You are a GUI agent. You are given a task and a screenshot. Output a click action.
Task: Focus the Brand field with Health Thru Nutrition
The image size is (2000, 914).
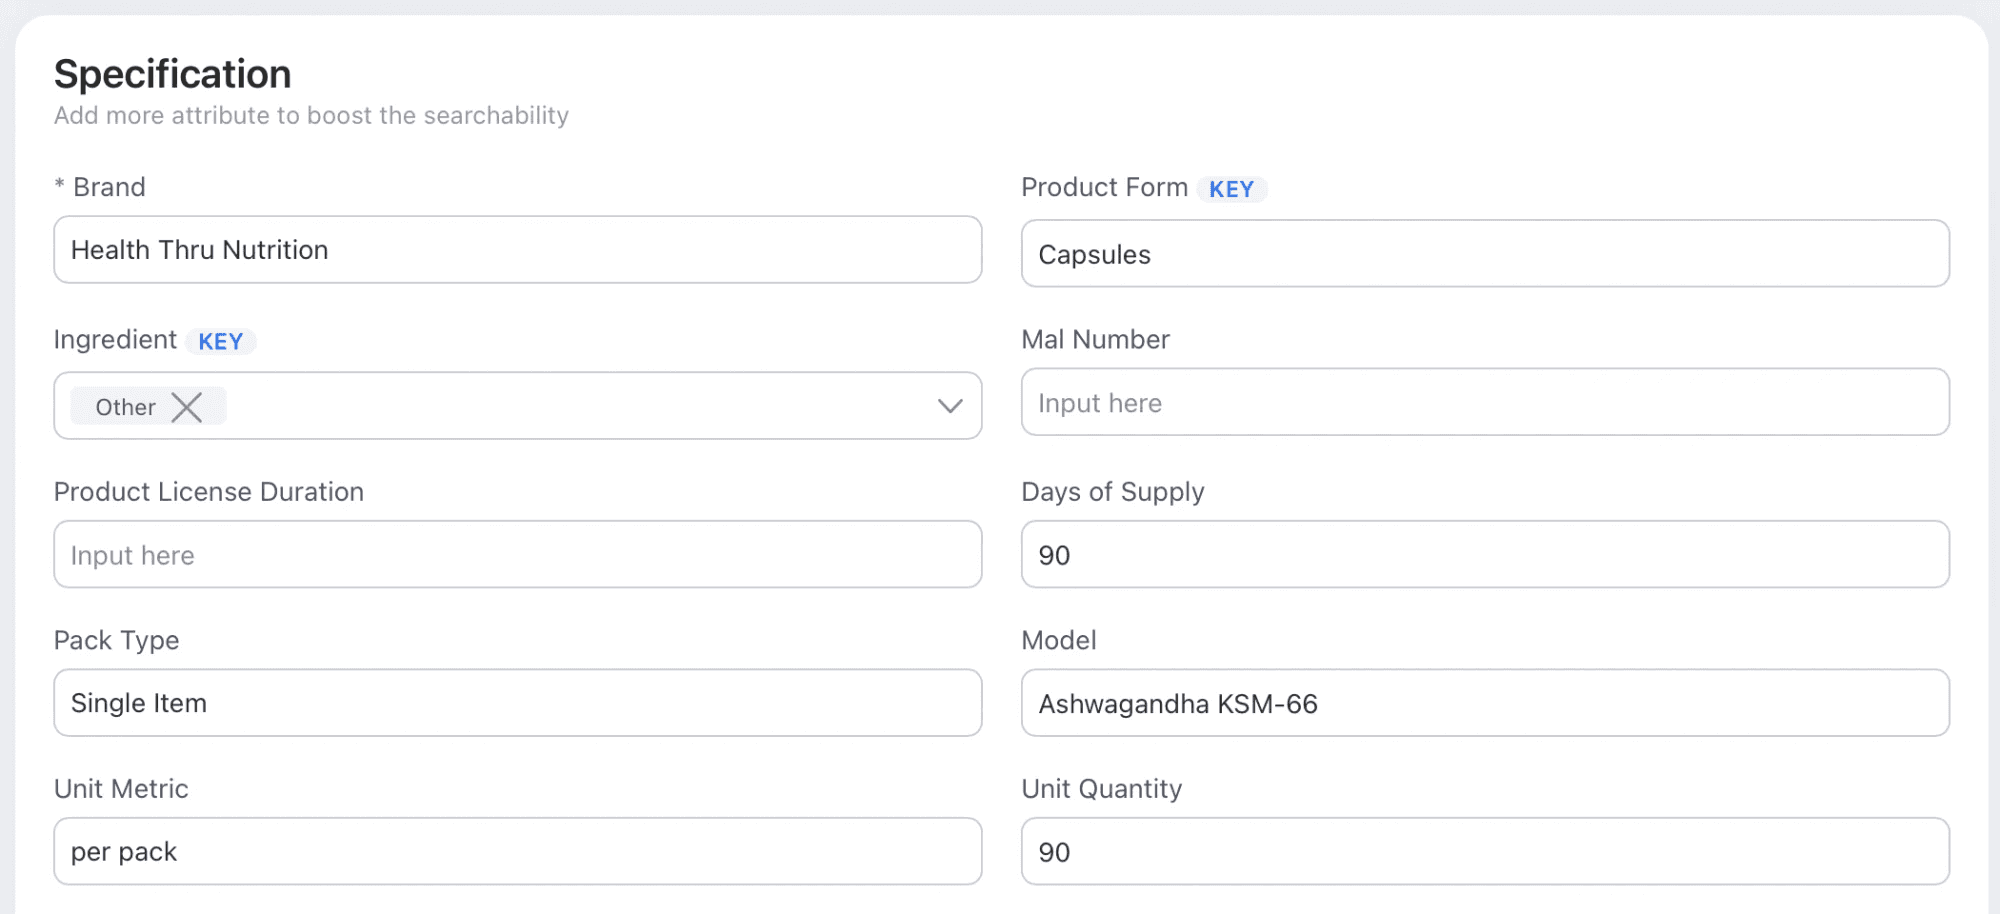coord(517,250)
